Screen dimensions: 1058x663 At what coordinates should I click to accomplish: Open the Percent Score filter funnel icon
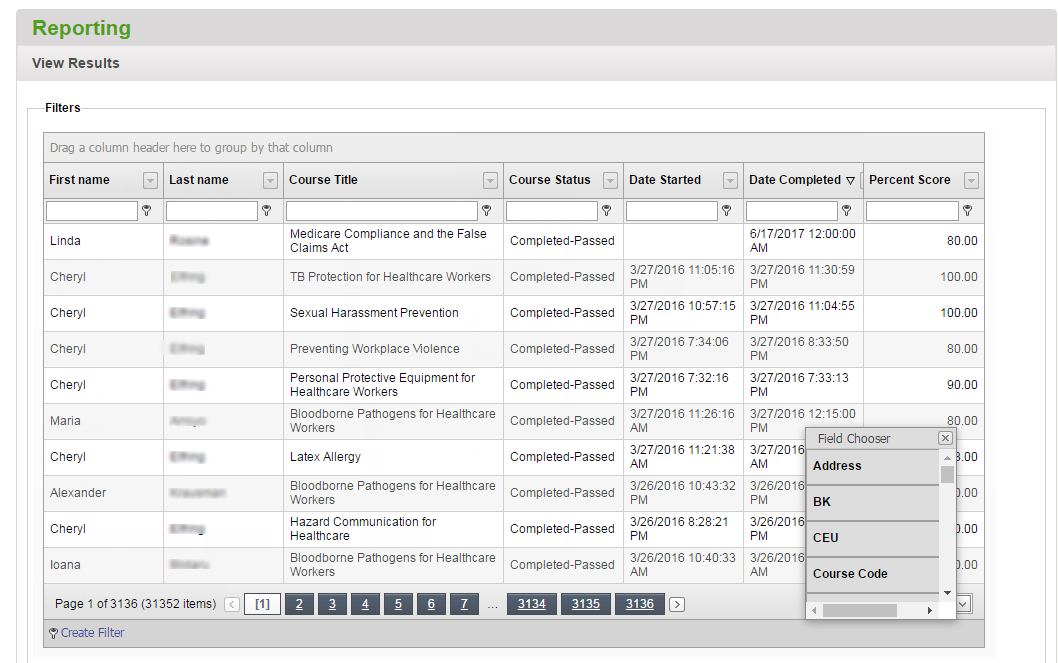(x=968, y=211)
